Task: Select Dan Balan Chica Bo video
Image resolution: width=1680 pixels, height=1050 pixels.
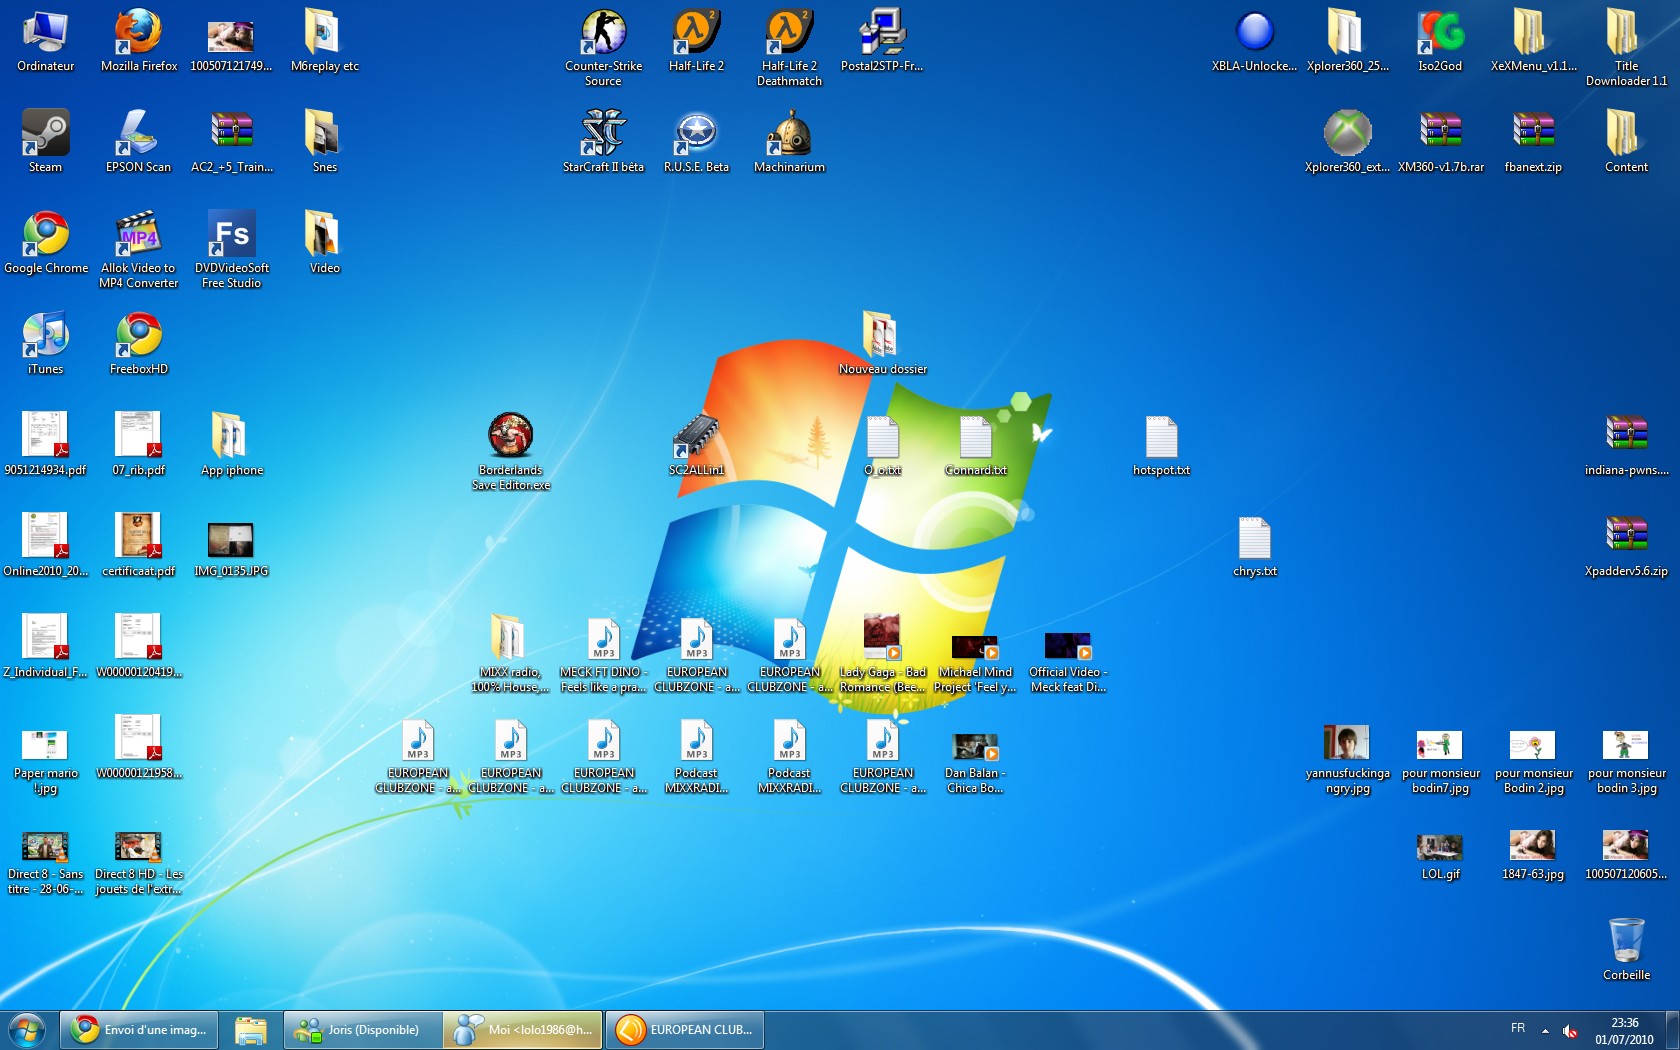Action: [x=975, y=762]
